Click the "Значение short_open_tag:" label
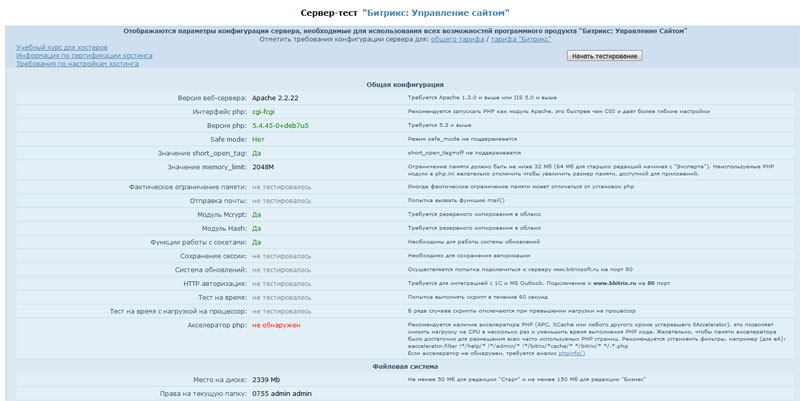Image resolution: width=800 pixels, height=401 pixels. (x=203, y=153)
